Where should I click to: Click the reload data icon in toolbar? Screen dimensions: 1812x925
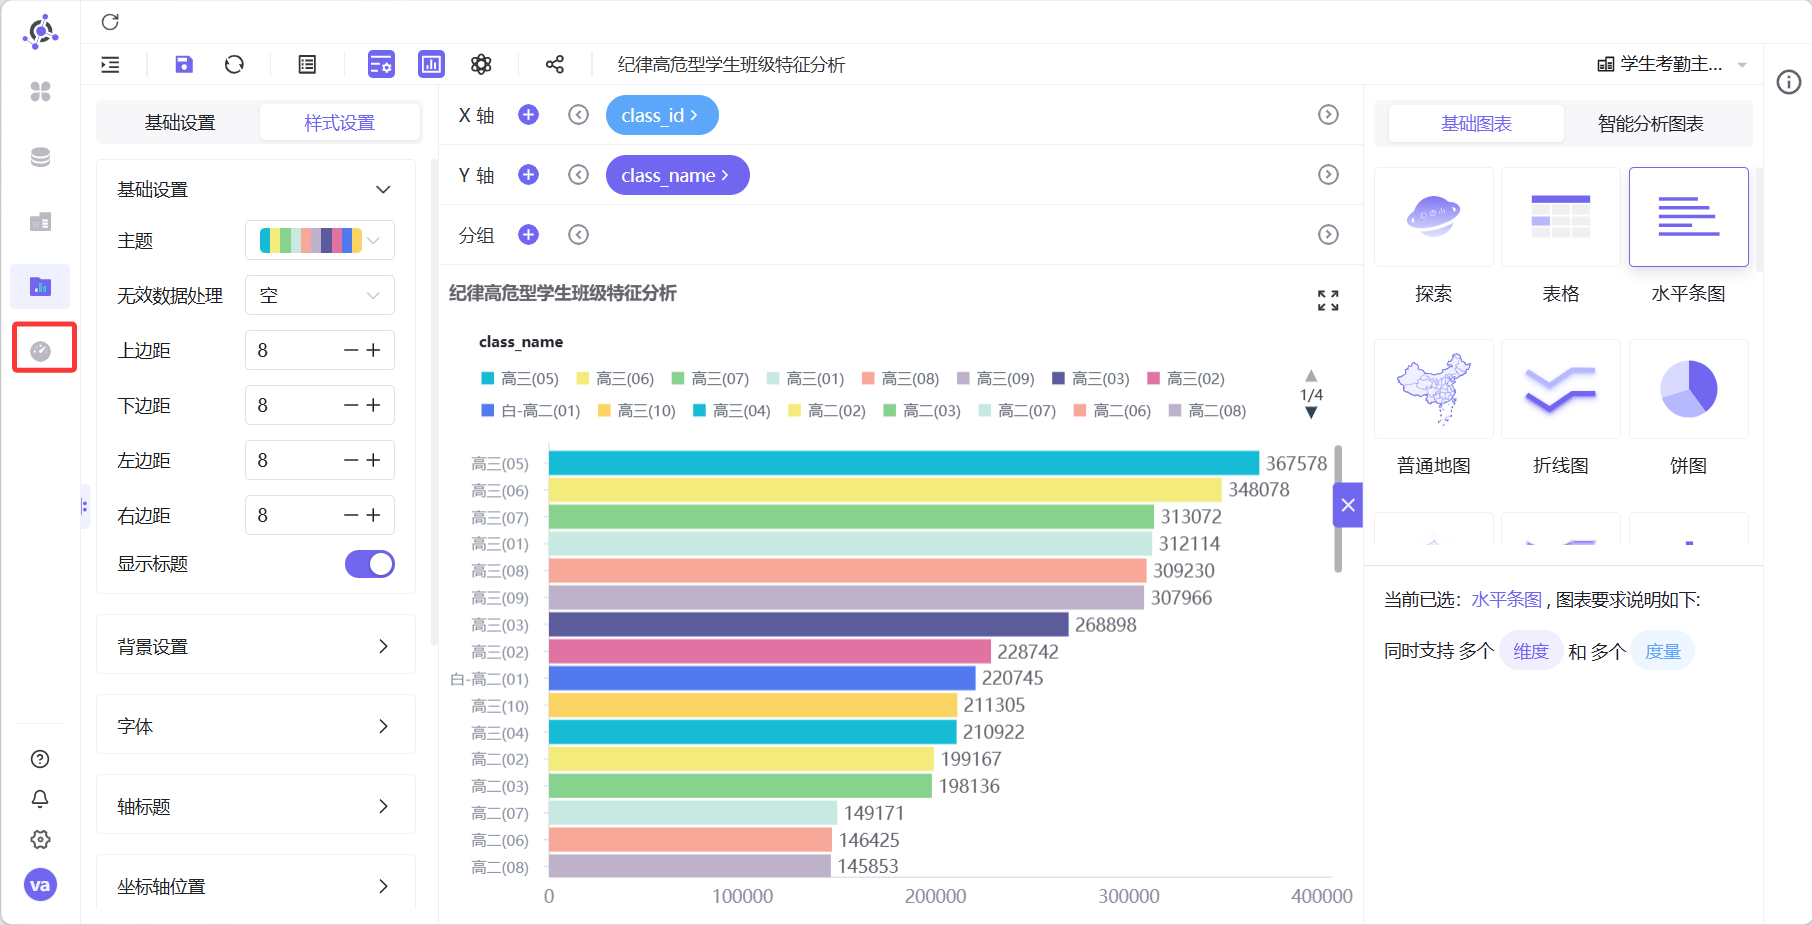pos(234,65)
